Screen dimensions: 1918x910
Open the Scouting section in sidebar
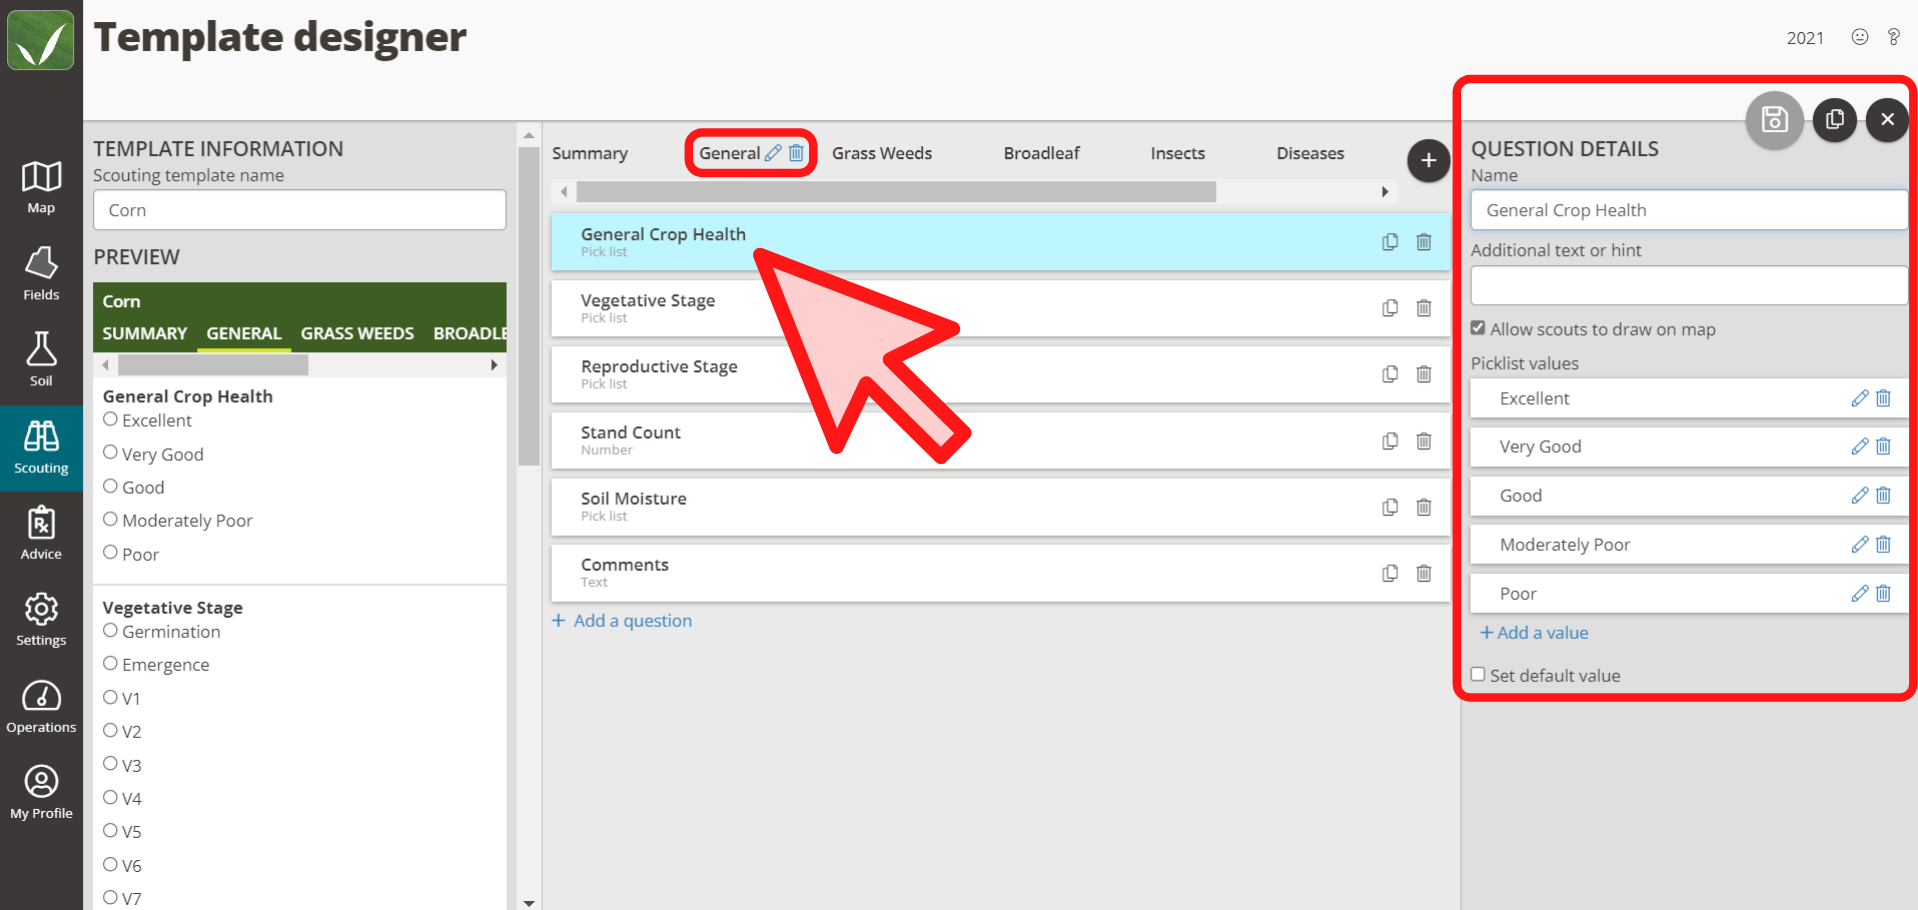(41, 447)
